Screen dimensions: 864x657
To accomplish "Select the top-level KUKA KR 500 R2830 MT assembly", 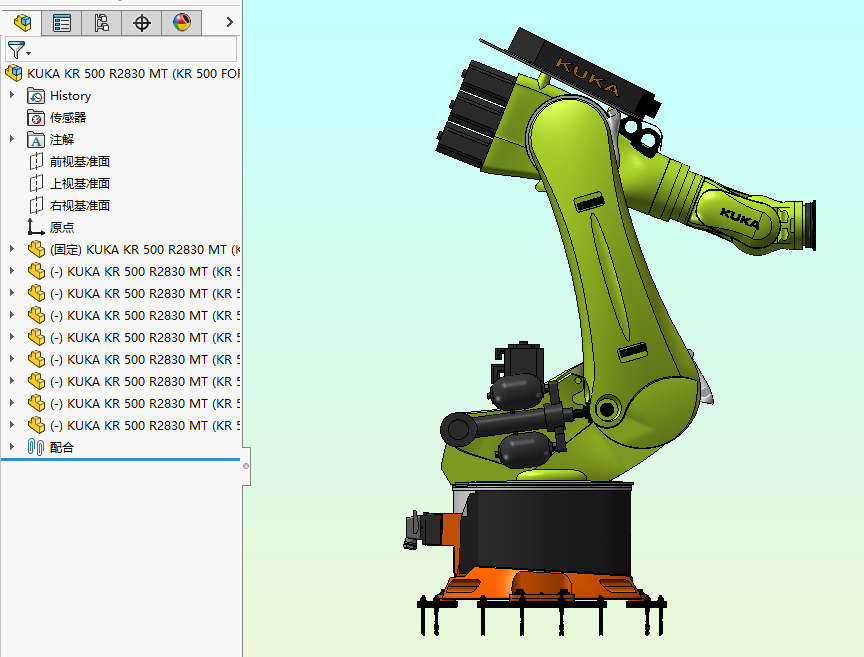I will pyautogui.click(x=122, y=73).
